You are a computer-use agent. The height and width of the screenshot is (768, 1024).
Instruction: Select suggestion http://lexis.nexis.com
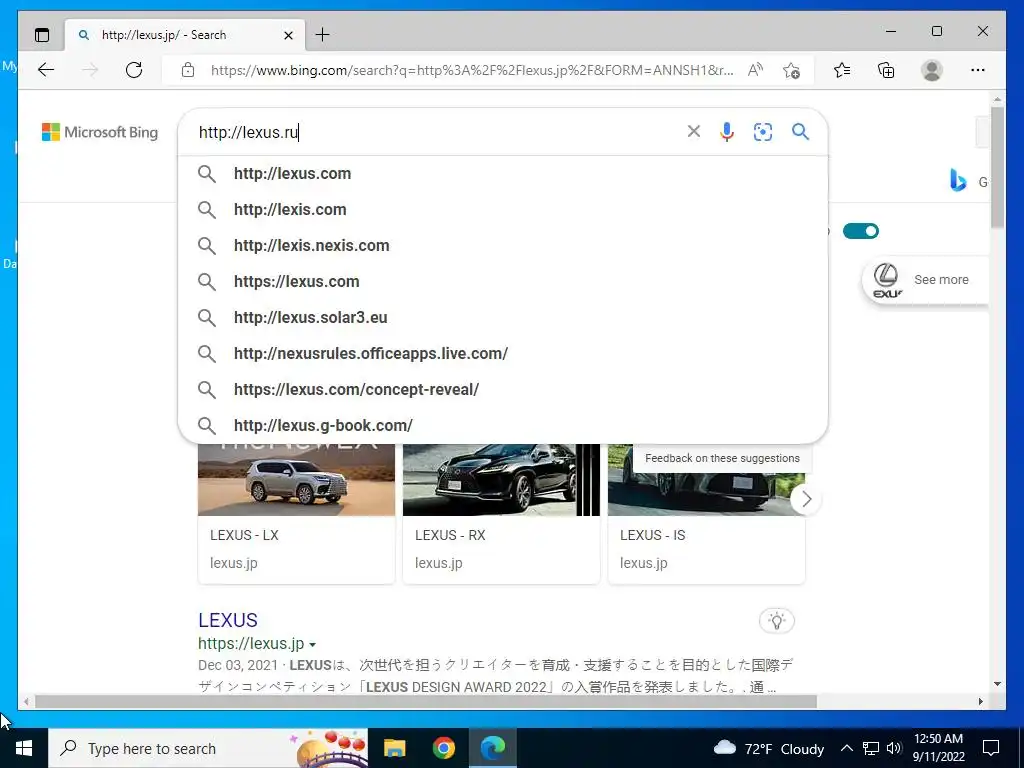coord(503,246)
